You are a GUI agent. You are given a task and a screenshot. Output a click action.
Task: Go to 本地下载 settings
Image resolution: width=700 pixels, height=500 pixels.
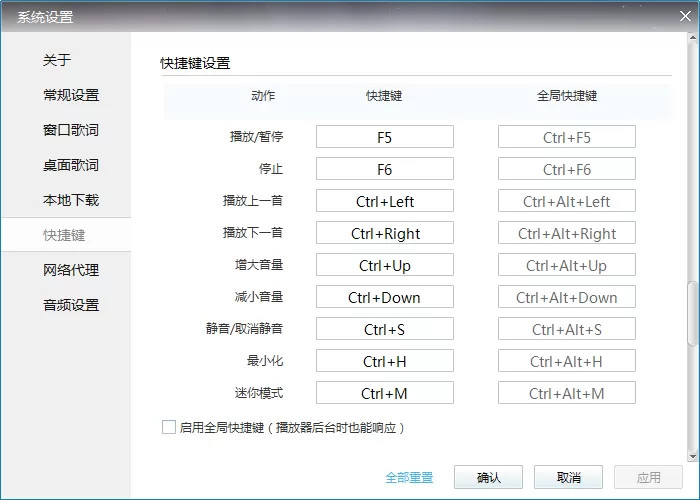point(71,200)
